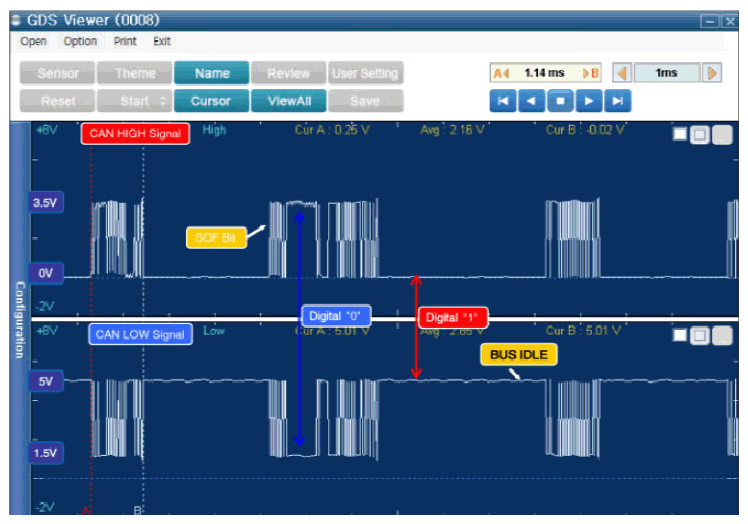Skip to the last waveform frame

tap(618, 101)
